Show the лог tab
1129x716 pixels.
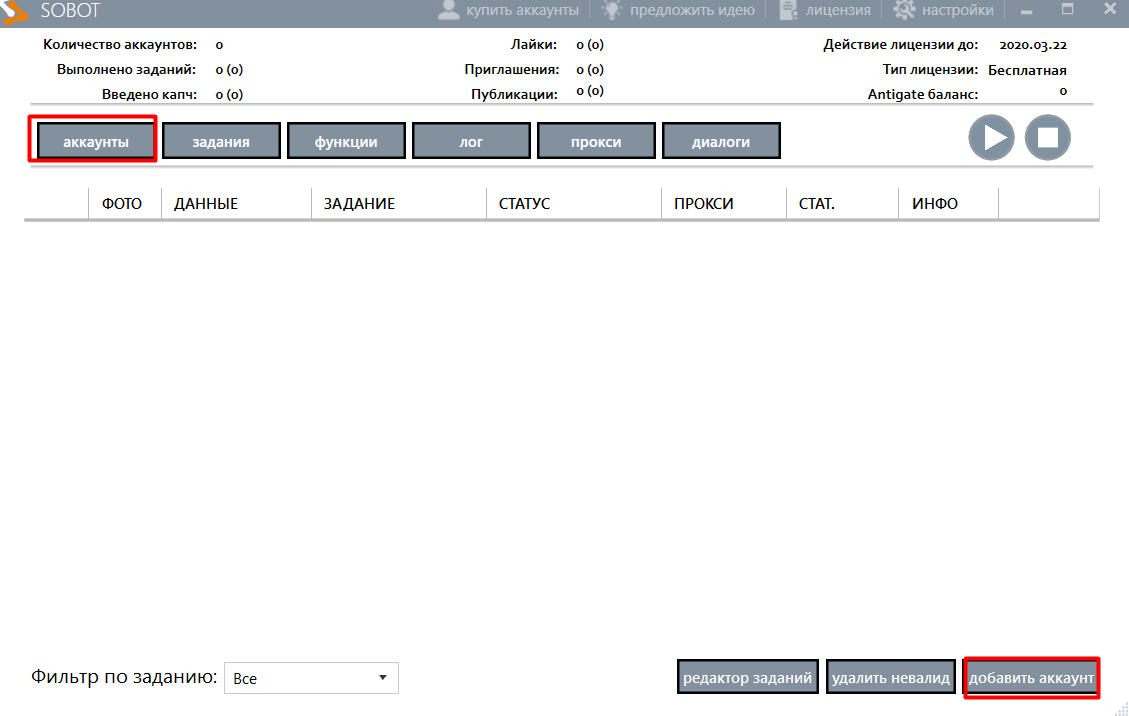(x=471, y=142)
